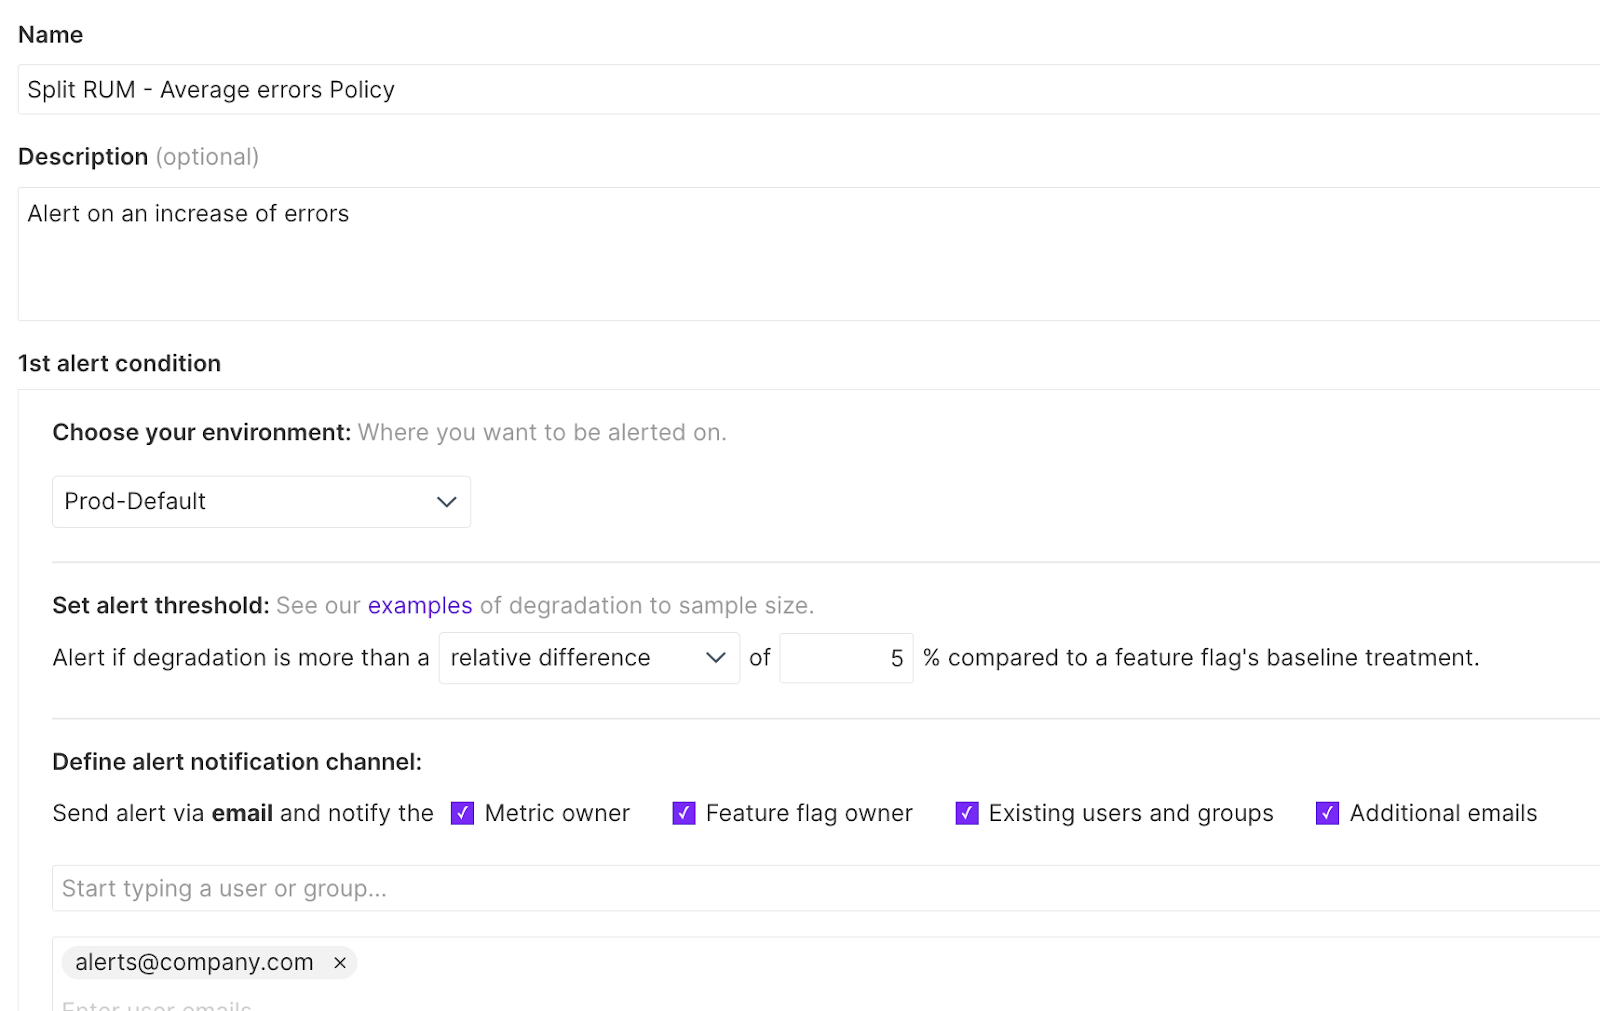Screen dimensions: 1600x1011
Task: Uncheck the Metric owner checkbox
Action: pos(462,813)
